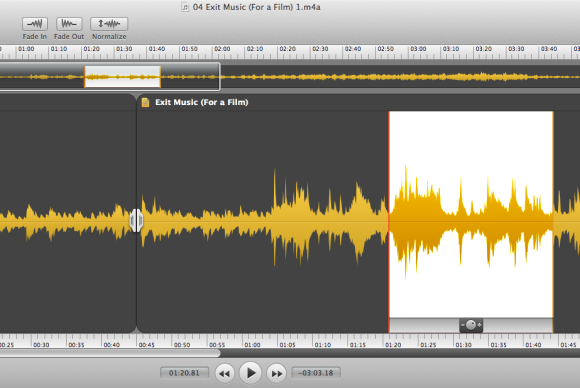Viewport: 580px width, 388px height.
Task: Click the volume knob under the selection
Action: (471, 325)
